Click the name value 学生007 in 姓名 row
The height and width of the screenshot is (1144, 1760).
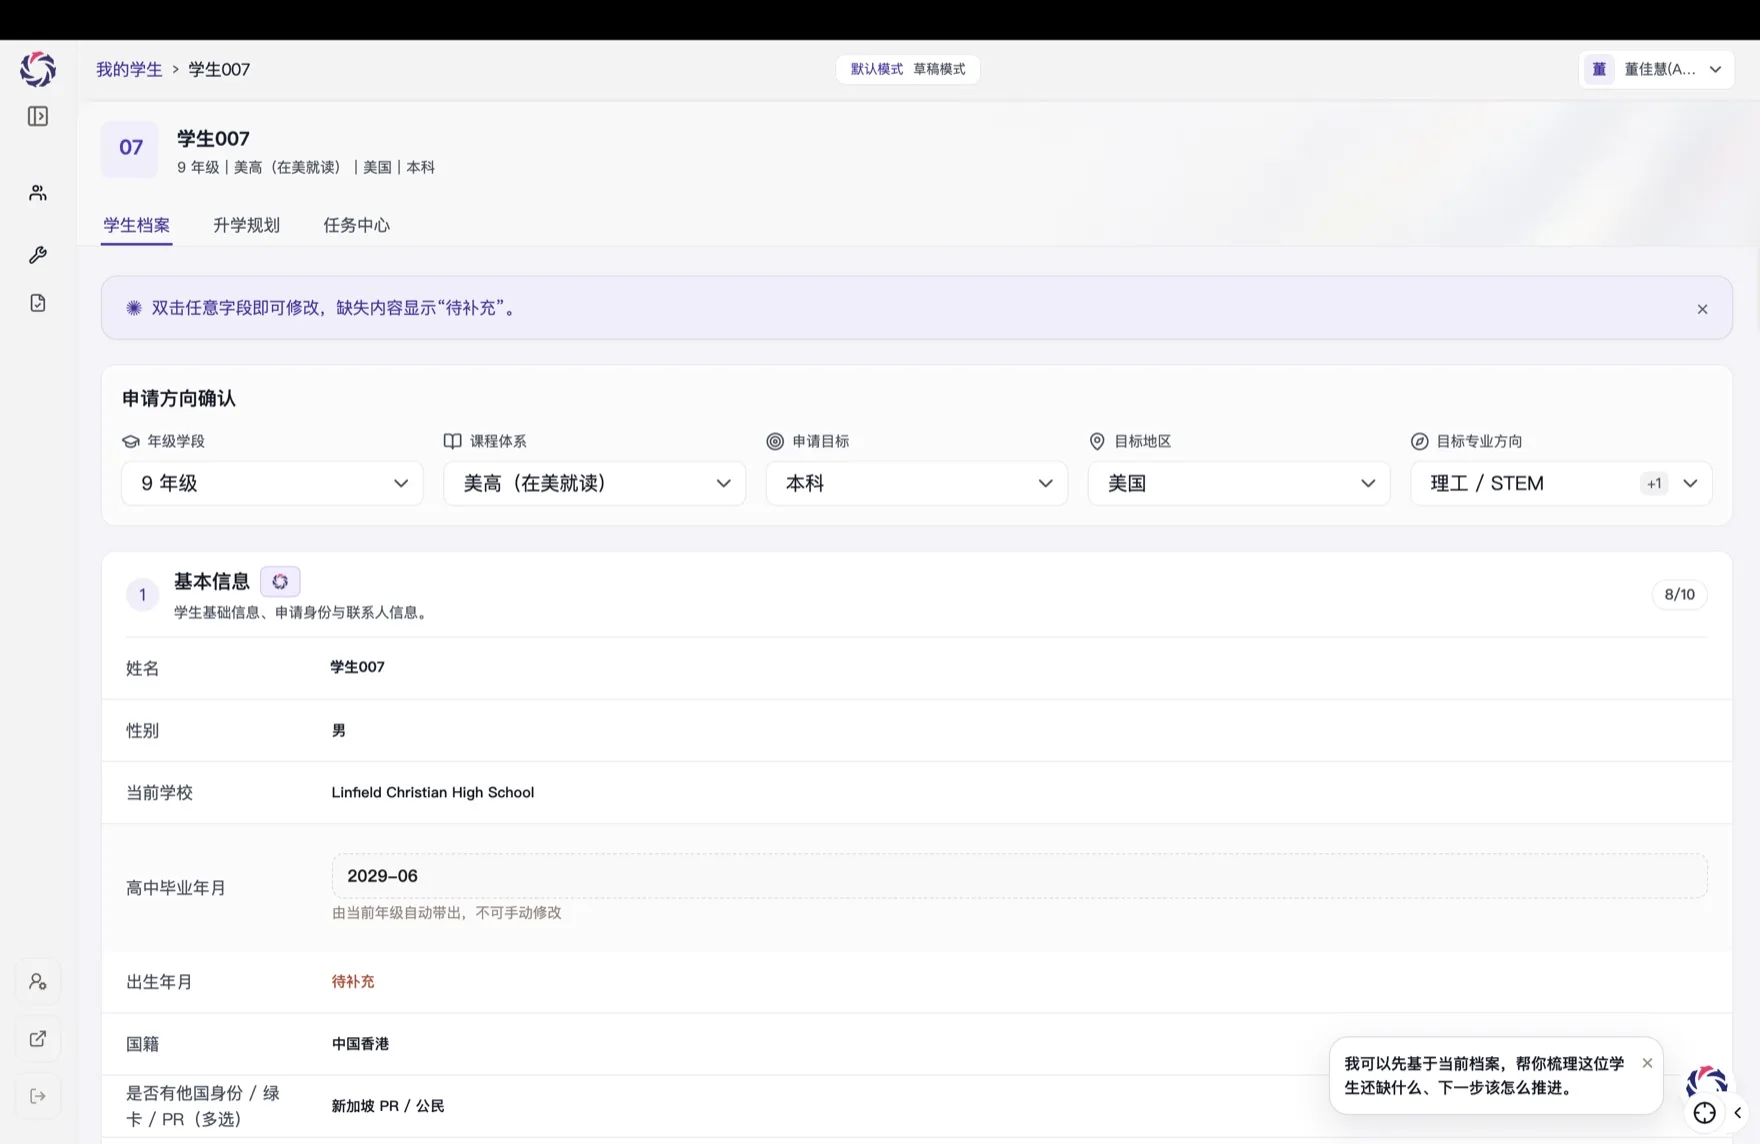tap(357, 667)
